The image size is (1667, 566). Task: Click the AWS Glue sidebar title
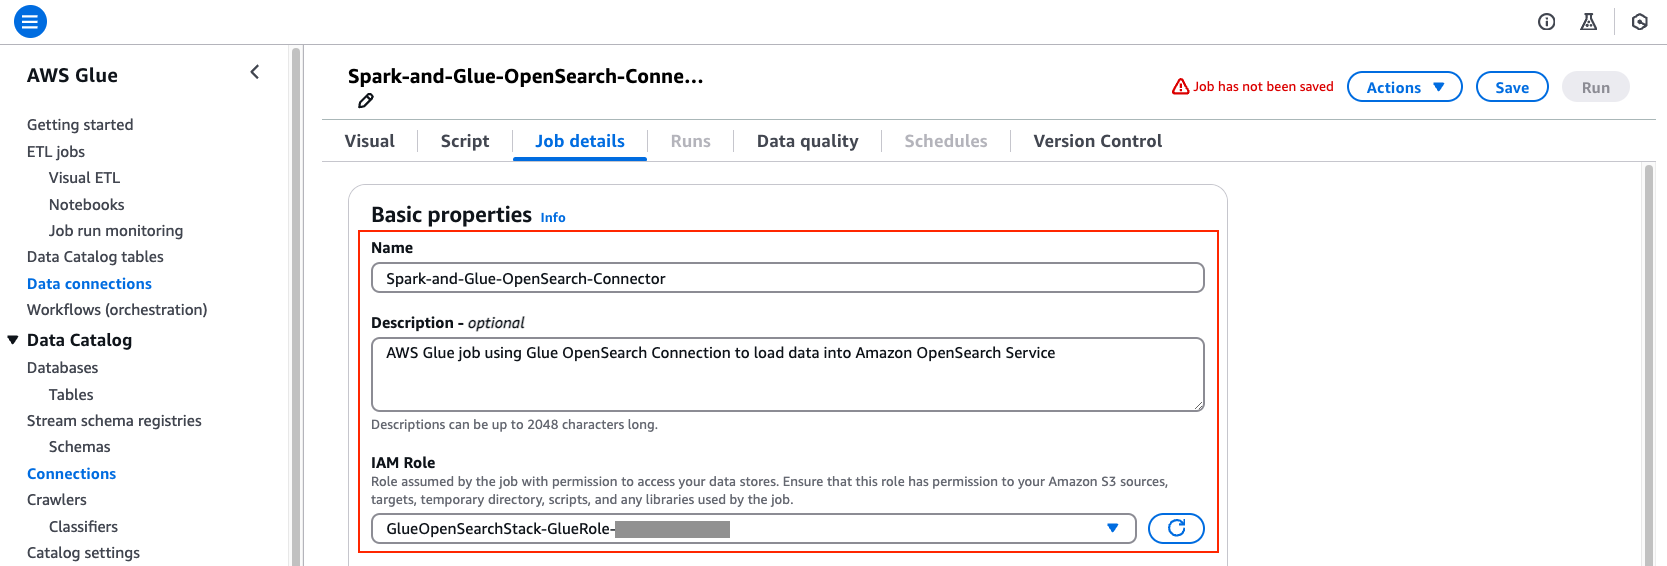(72, 75)
